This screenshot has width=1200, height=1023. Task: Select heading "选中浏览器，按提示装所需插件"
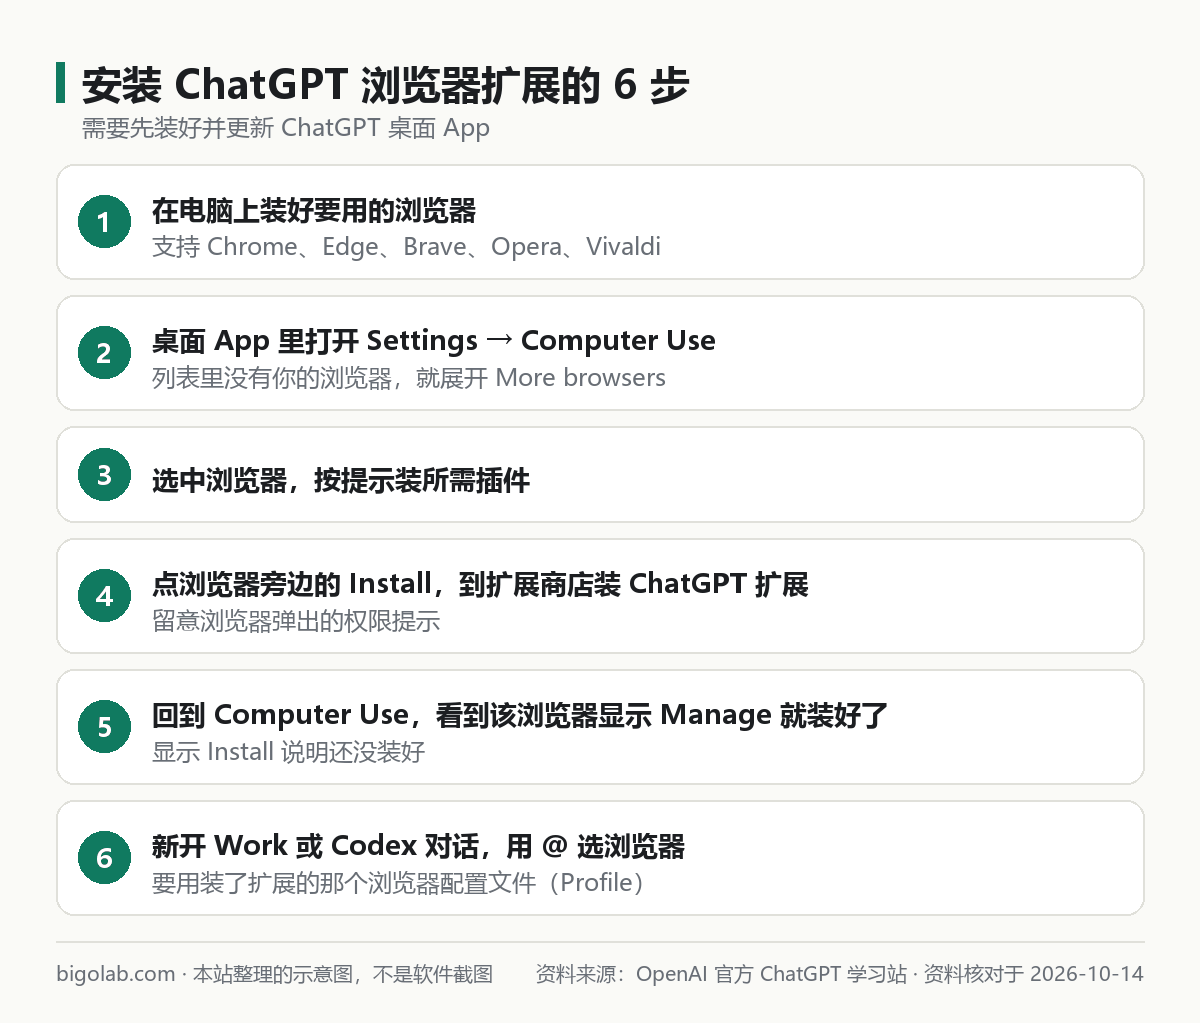341,481
